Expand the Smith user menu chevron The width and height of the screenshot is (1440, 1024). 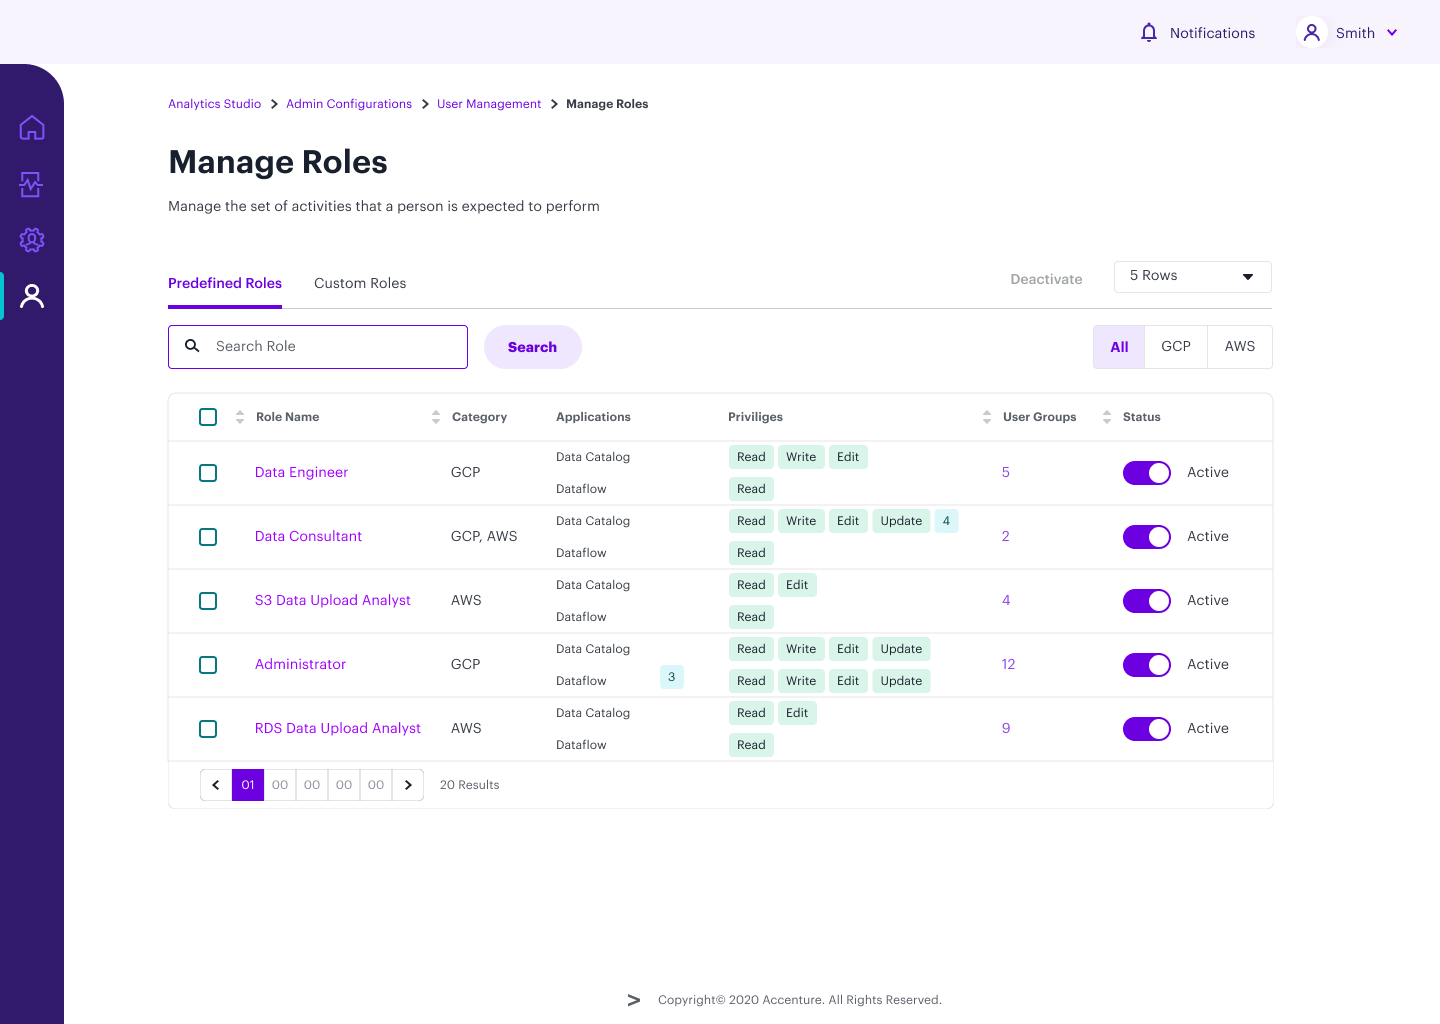[x=1392, y=33]
